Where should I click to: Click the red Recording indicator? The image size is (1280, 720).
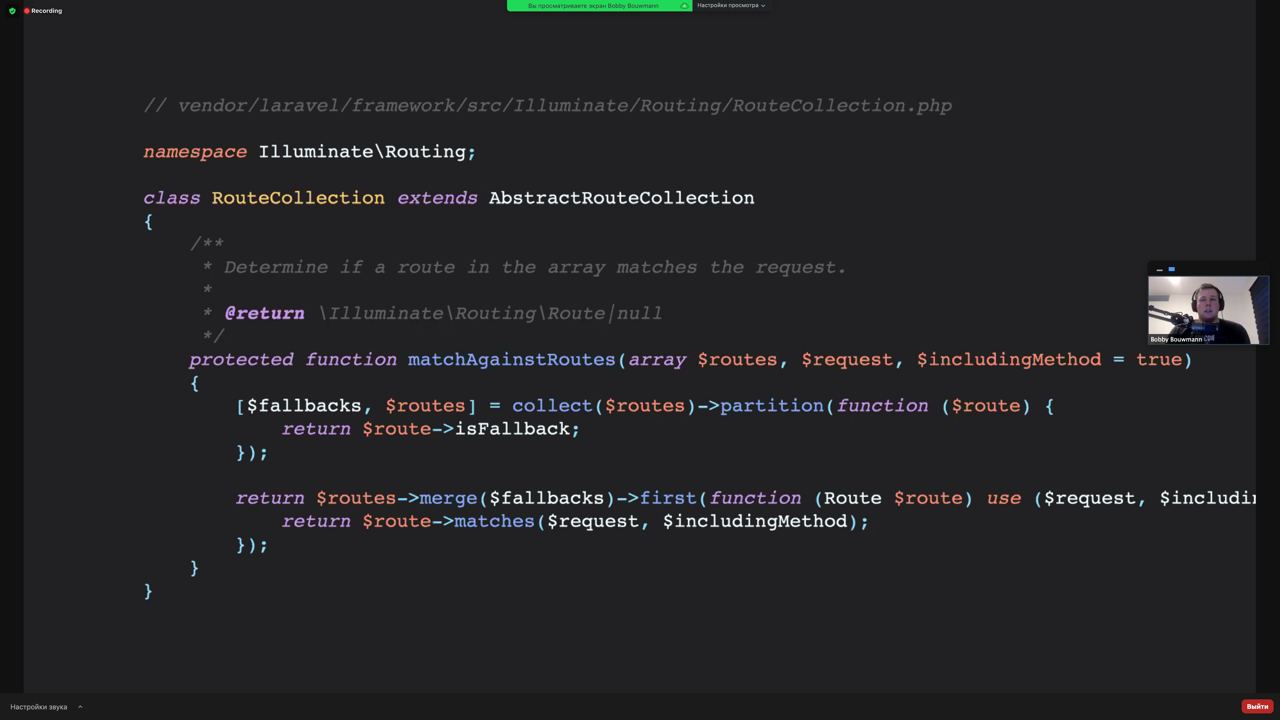(x=43, y=10)
